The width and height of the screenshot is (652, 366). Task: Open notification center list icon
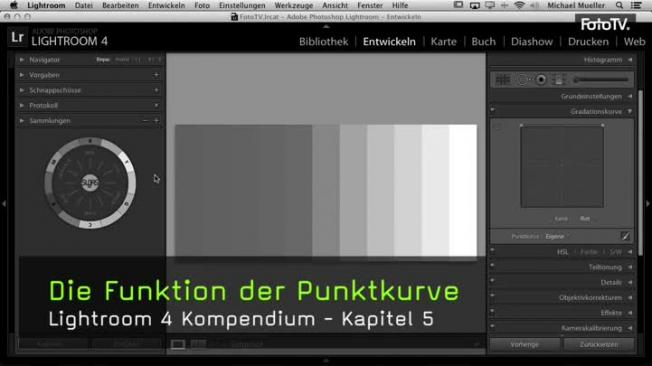tap(636, 5)
